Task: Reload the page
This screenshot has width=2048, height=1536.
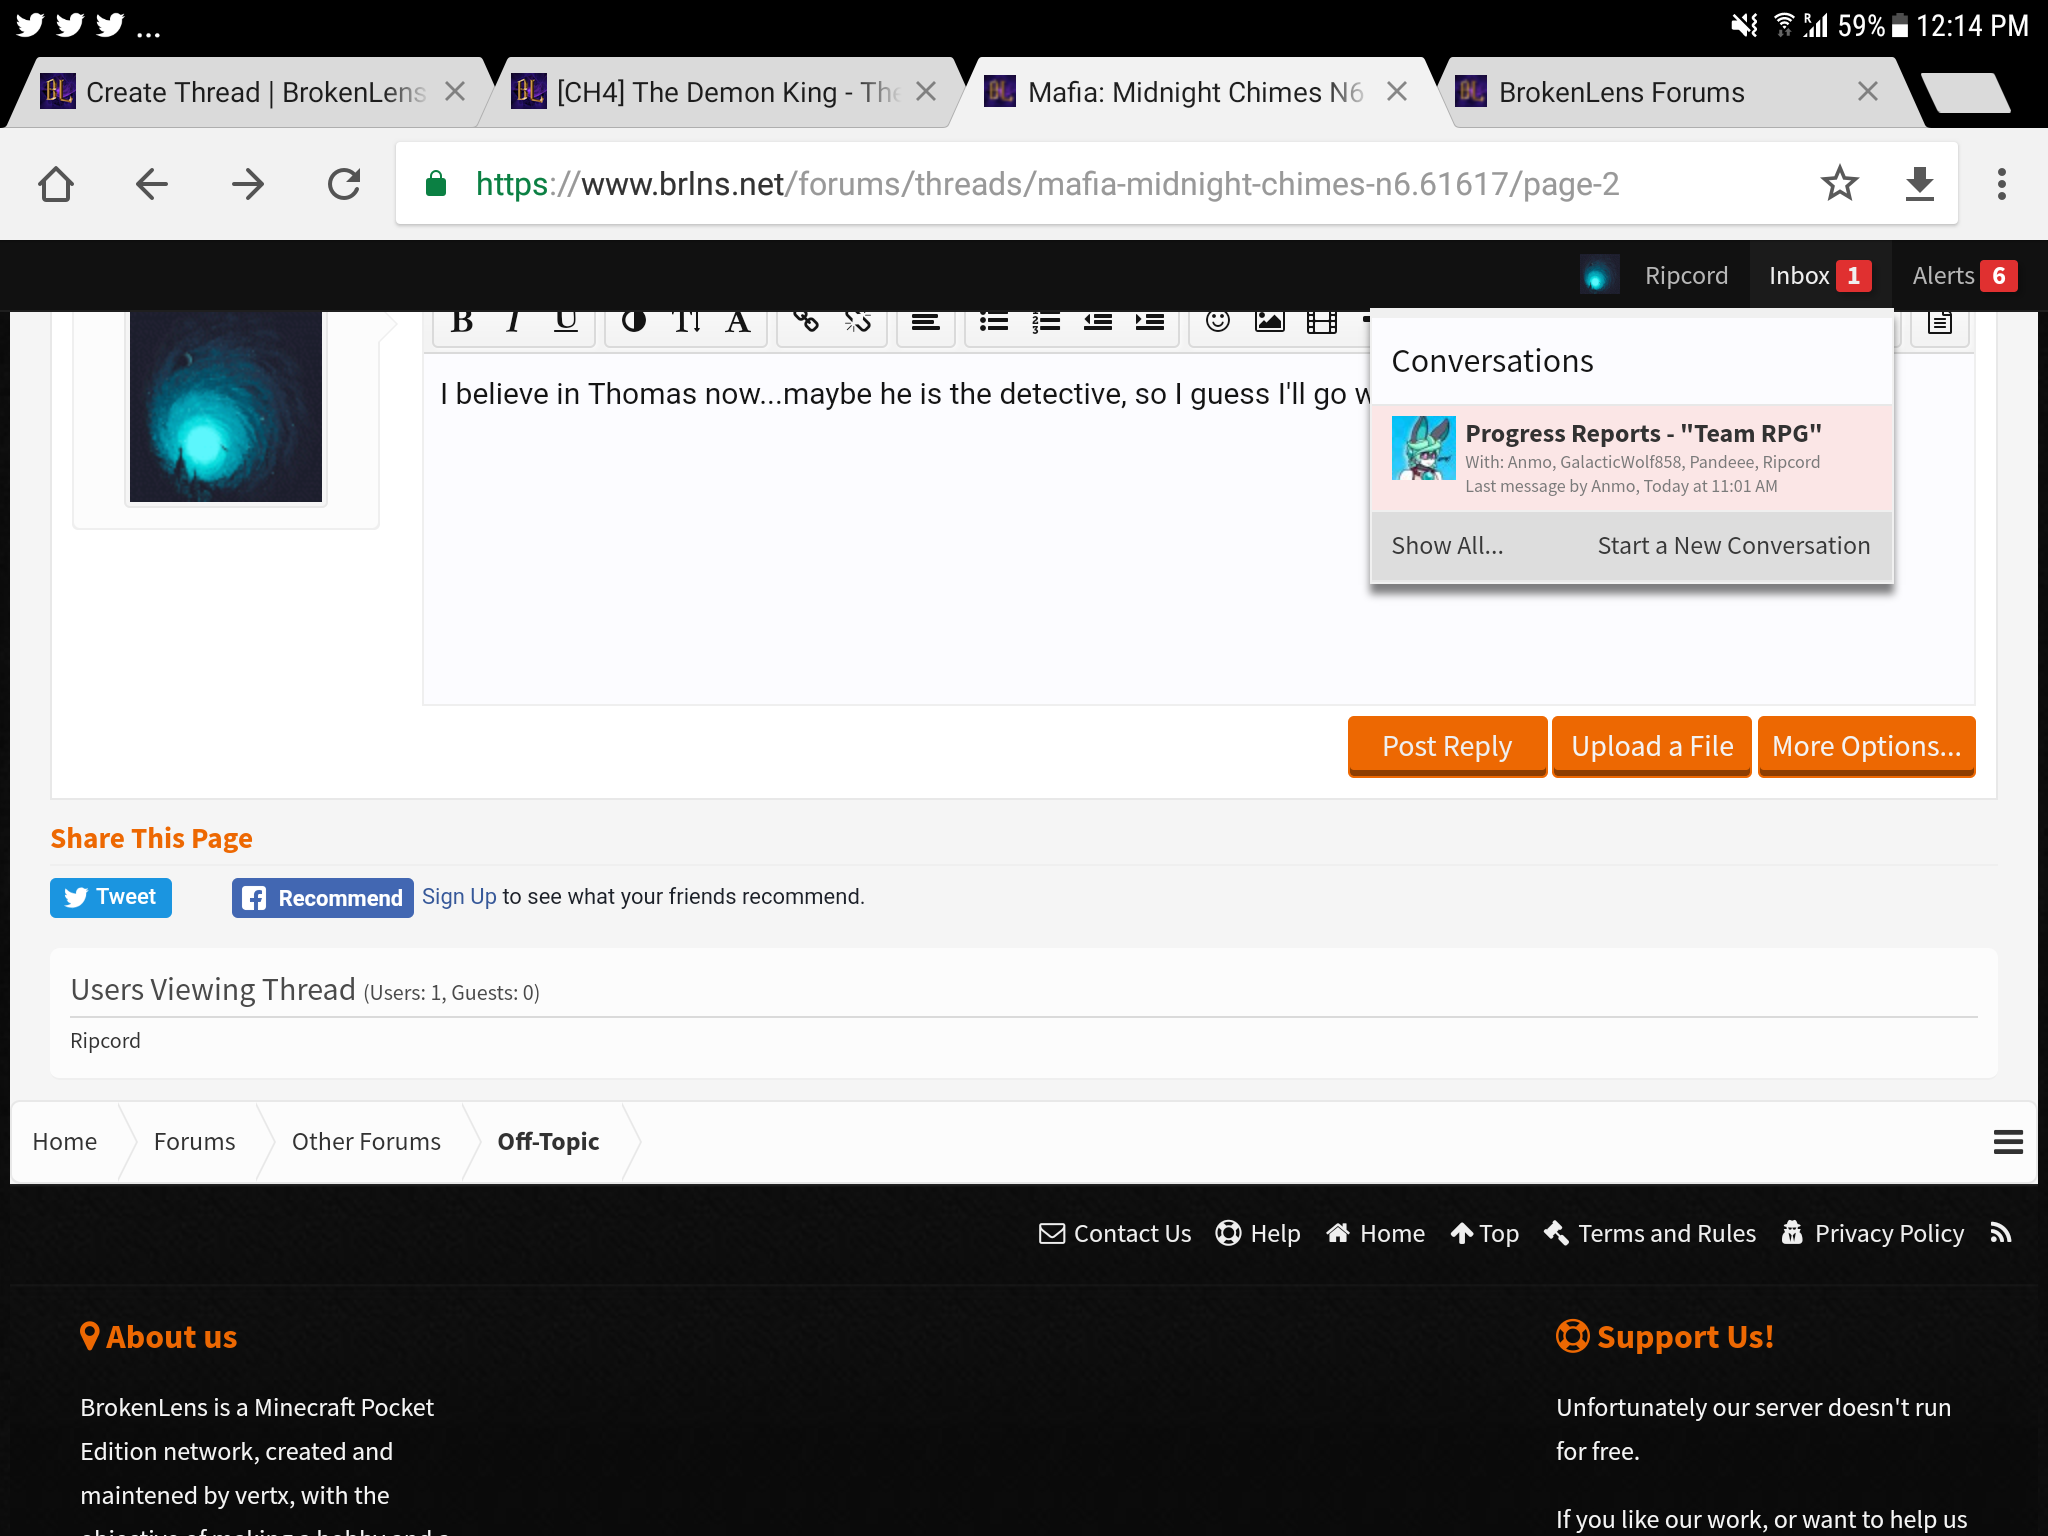Action: pyautogui.click(x=344, y=184)
